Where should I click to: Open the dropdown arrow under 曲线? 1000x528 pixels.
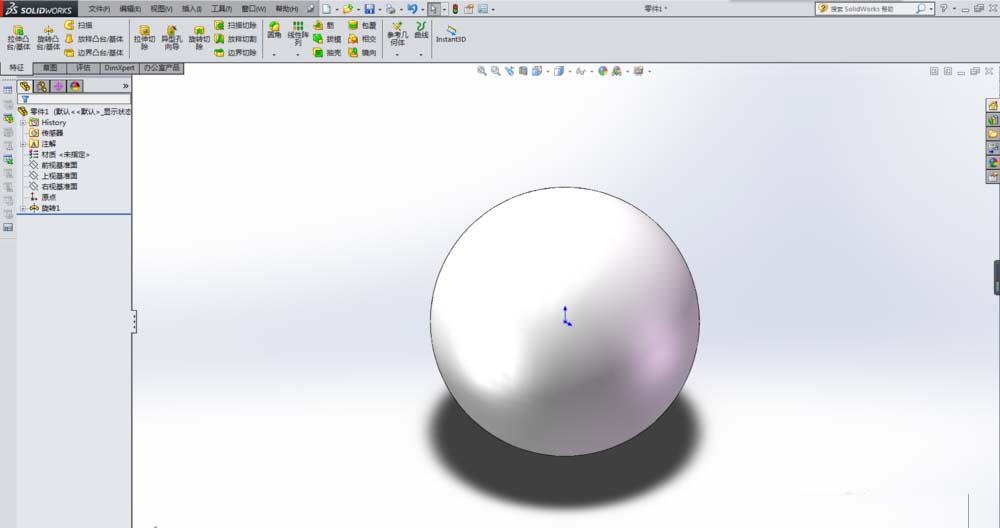(421, 55)
